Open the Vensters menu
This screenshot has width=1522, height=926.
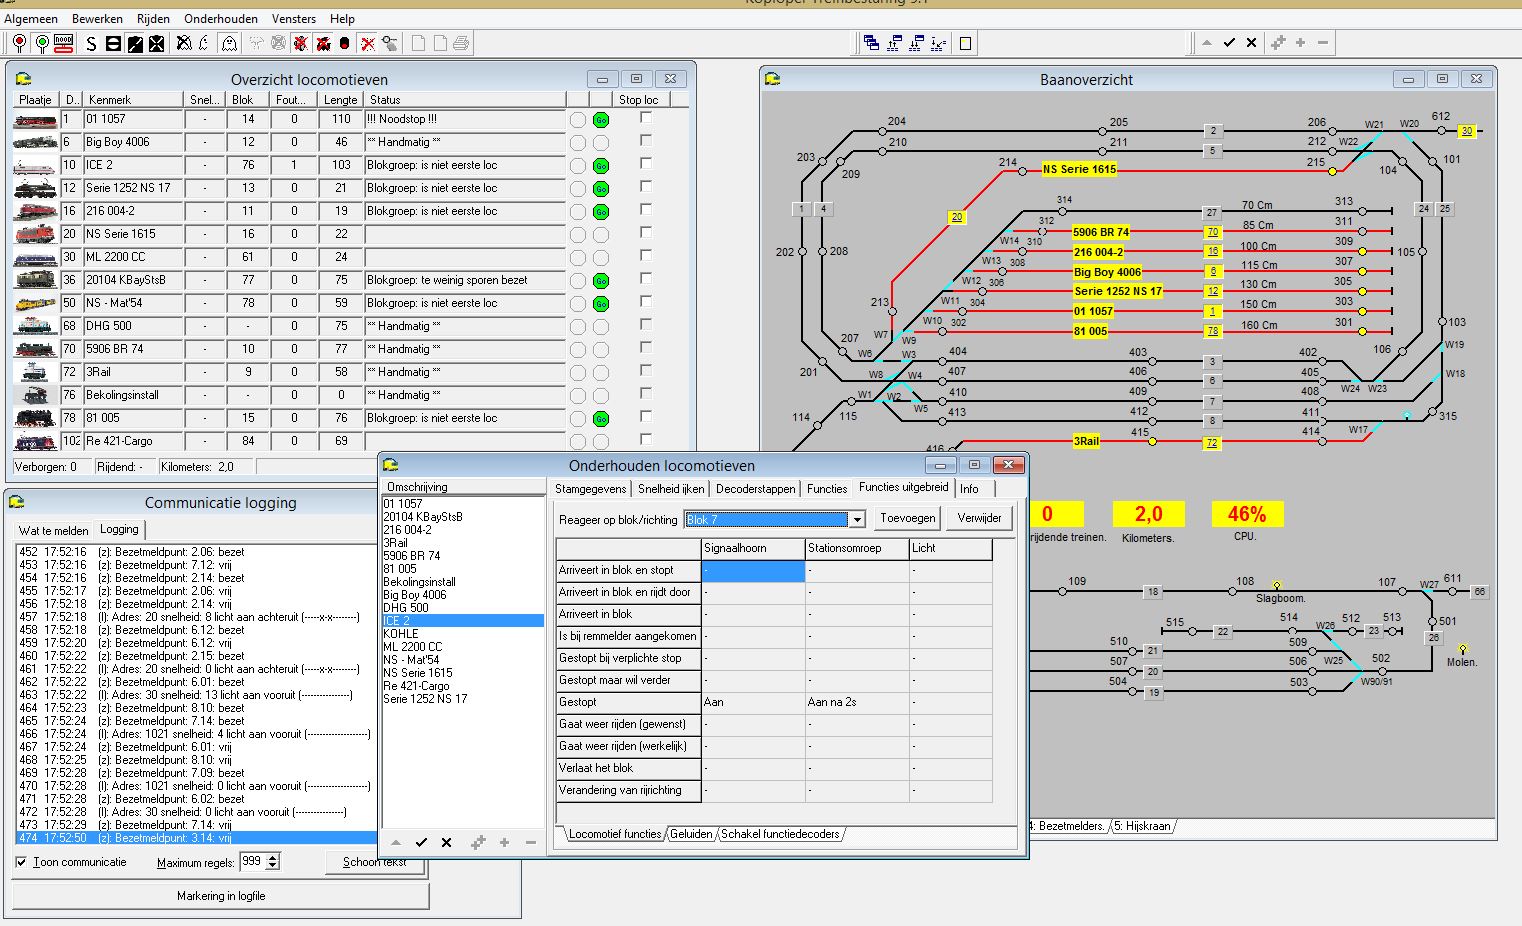(294, 19)
